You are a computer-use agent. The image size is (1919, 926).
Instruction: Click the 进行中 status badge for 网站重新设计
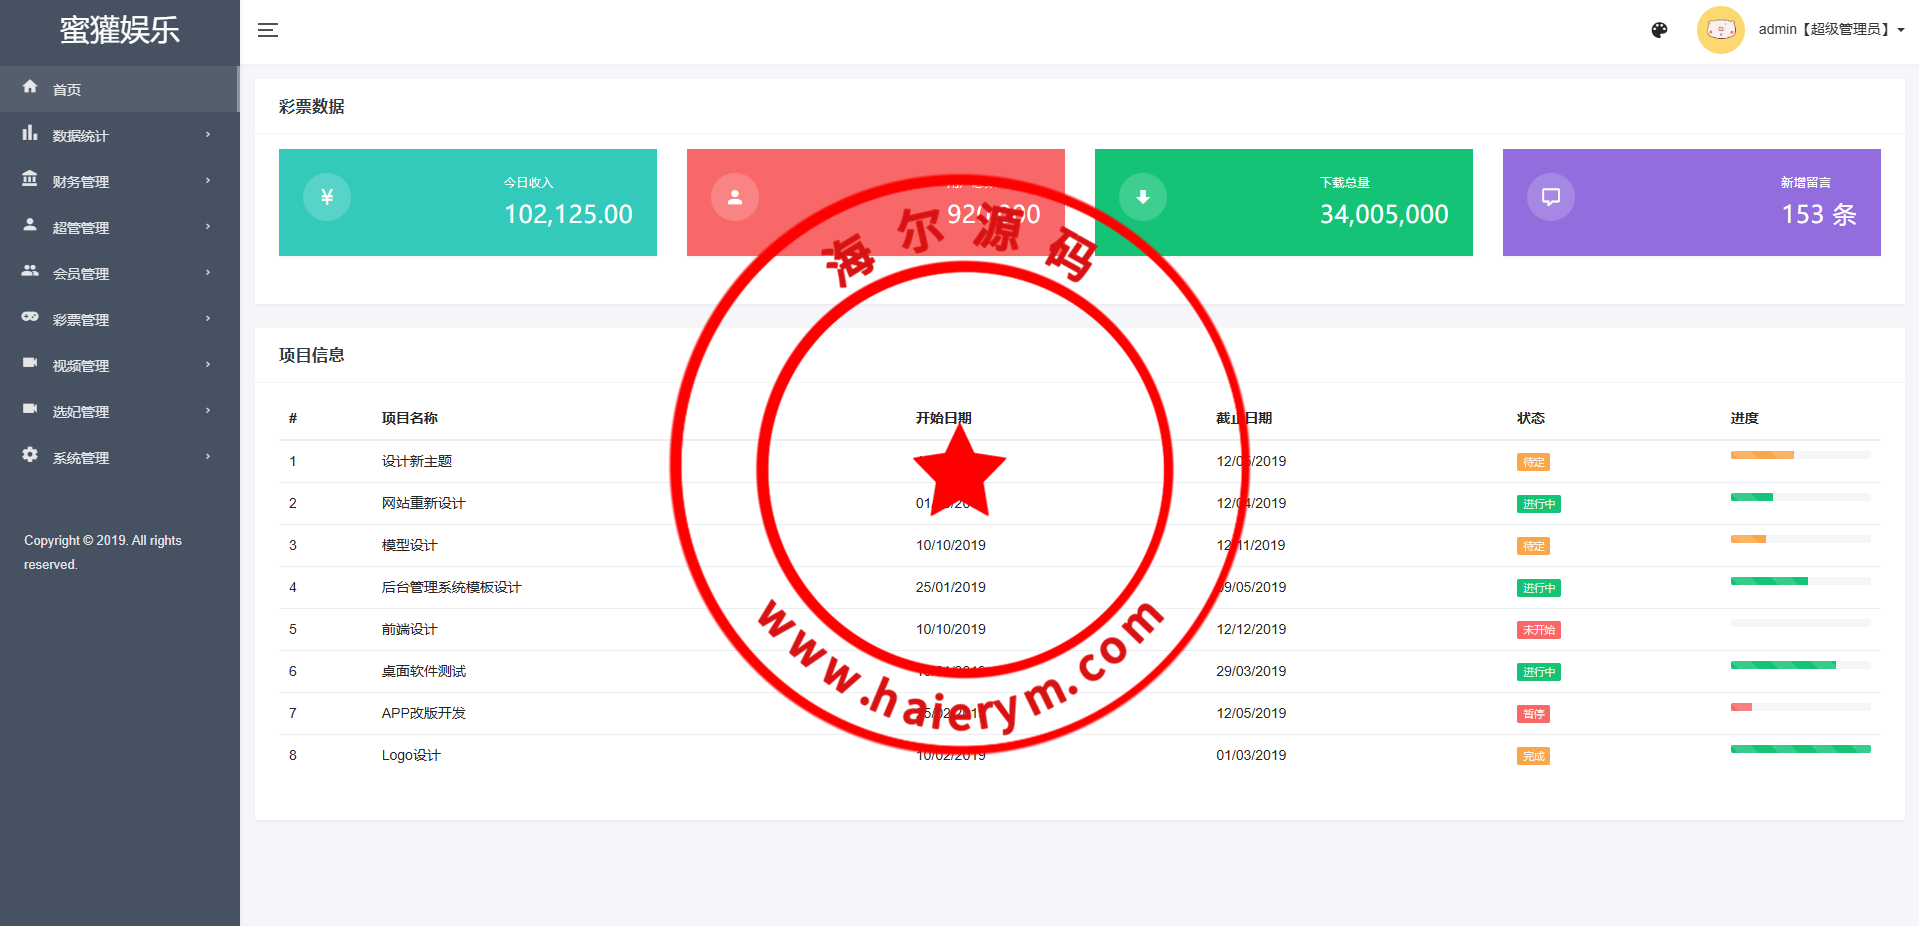1538,504
